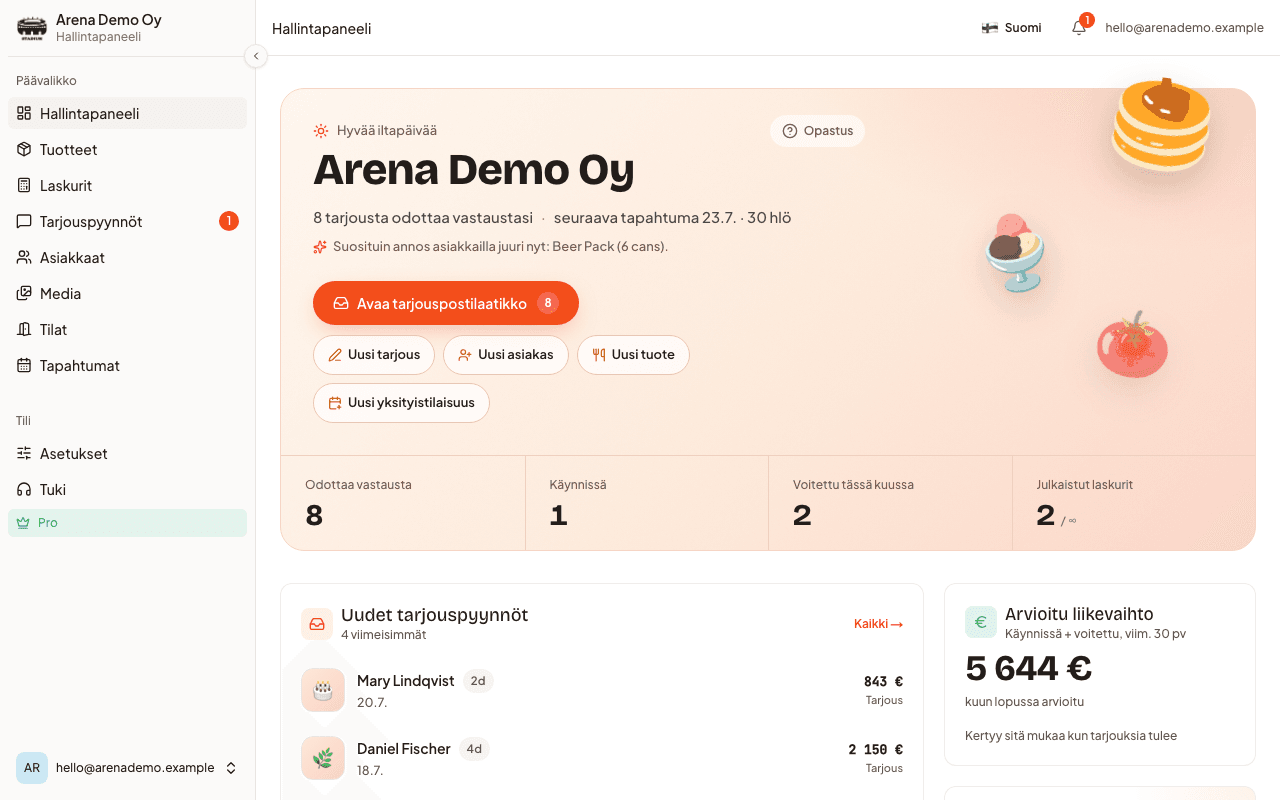Open Asetukset settings
This screenshot has height=800, width=1280.
pyautogui.click(x=127, y=453)
